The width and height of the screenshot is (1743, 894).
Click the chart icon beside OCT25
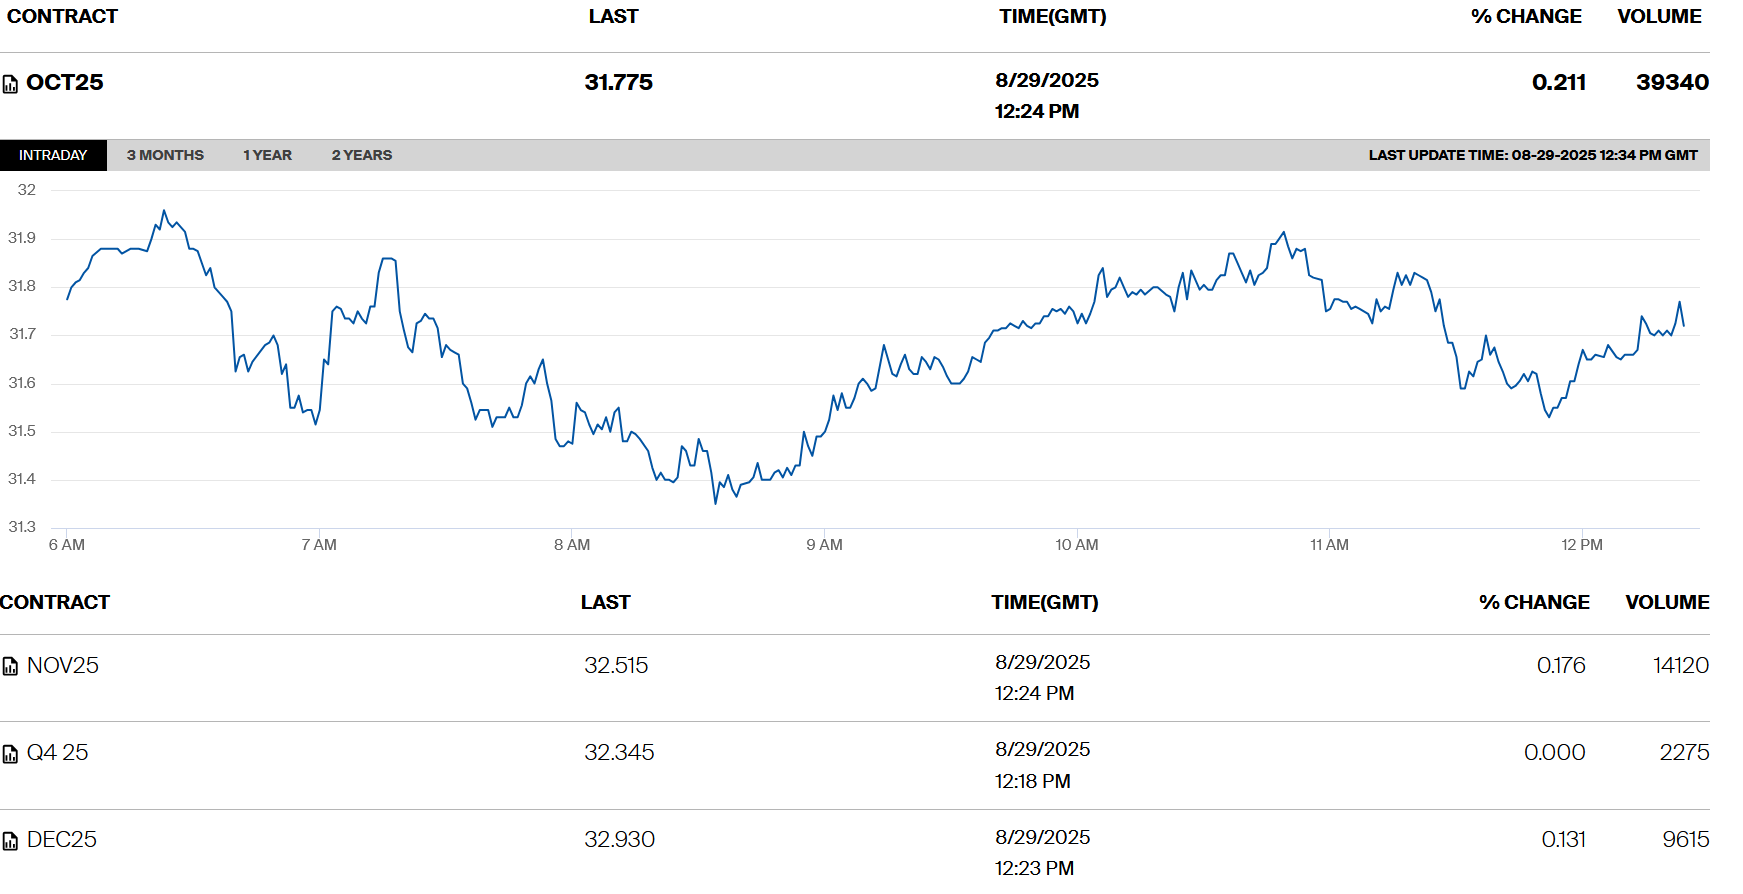[10, 84]
